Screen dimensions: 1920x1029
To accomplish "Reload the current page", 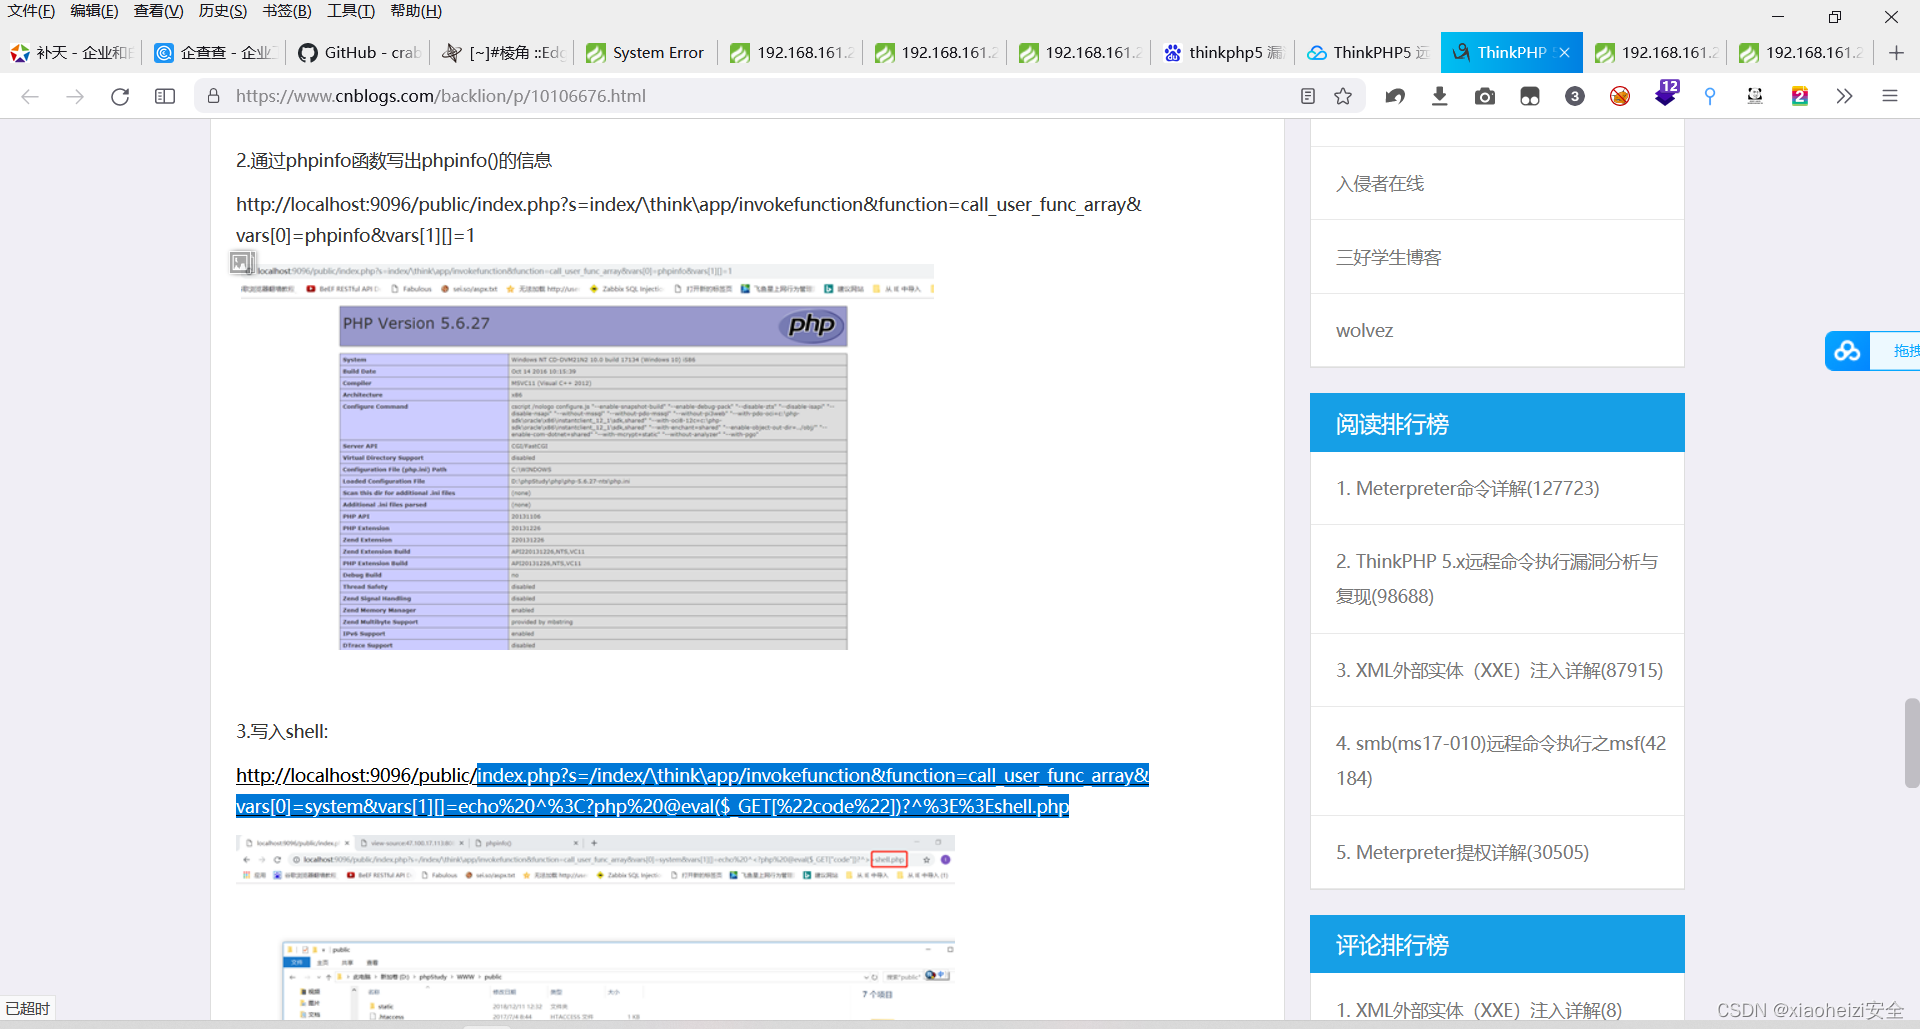I will point(120,96).
